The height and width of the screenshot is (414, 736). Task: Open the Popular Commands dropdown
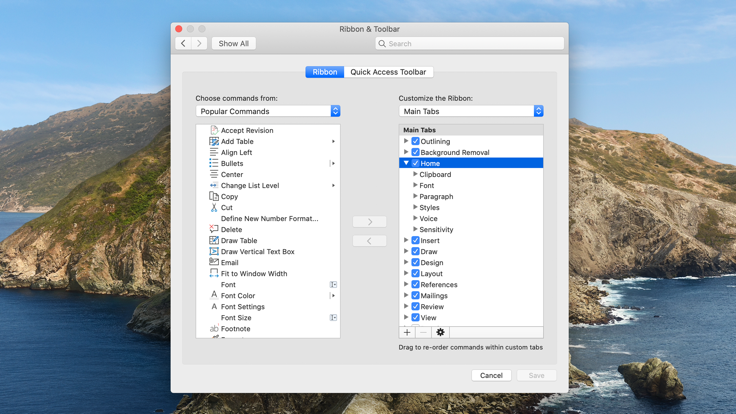(268, 111)
